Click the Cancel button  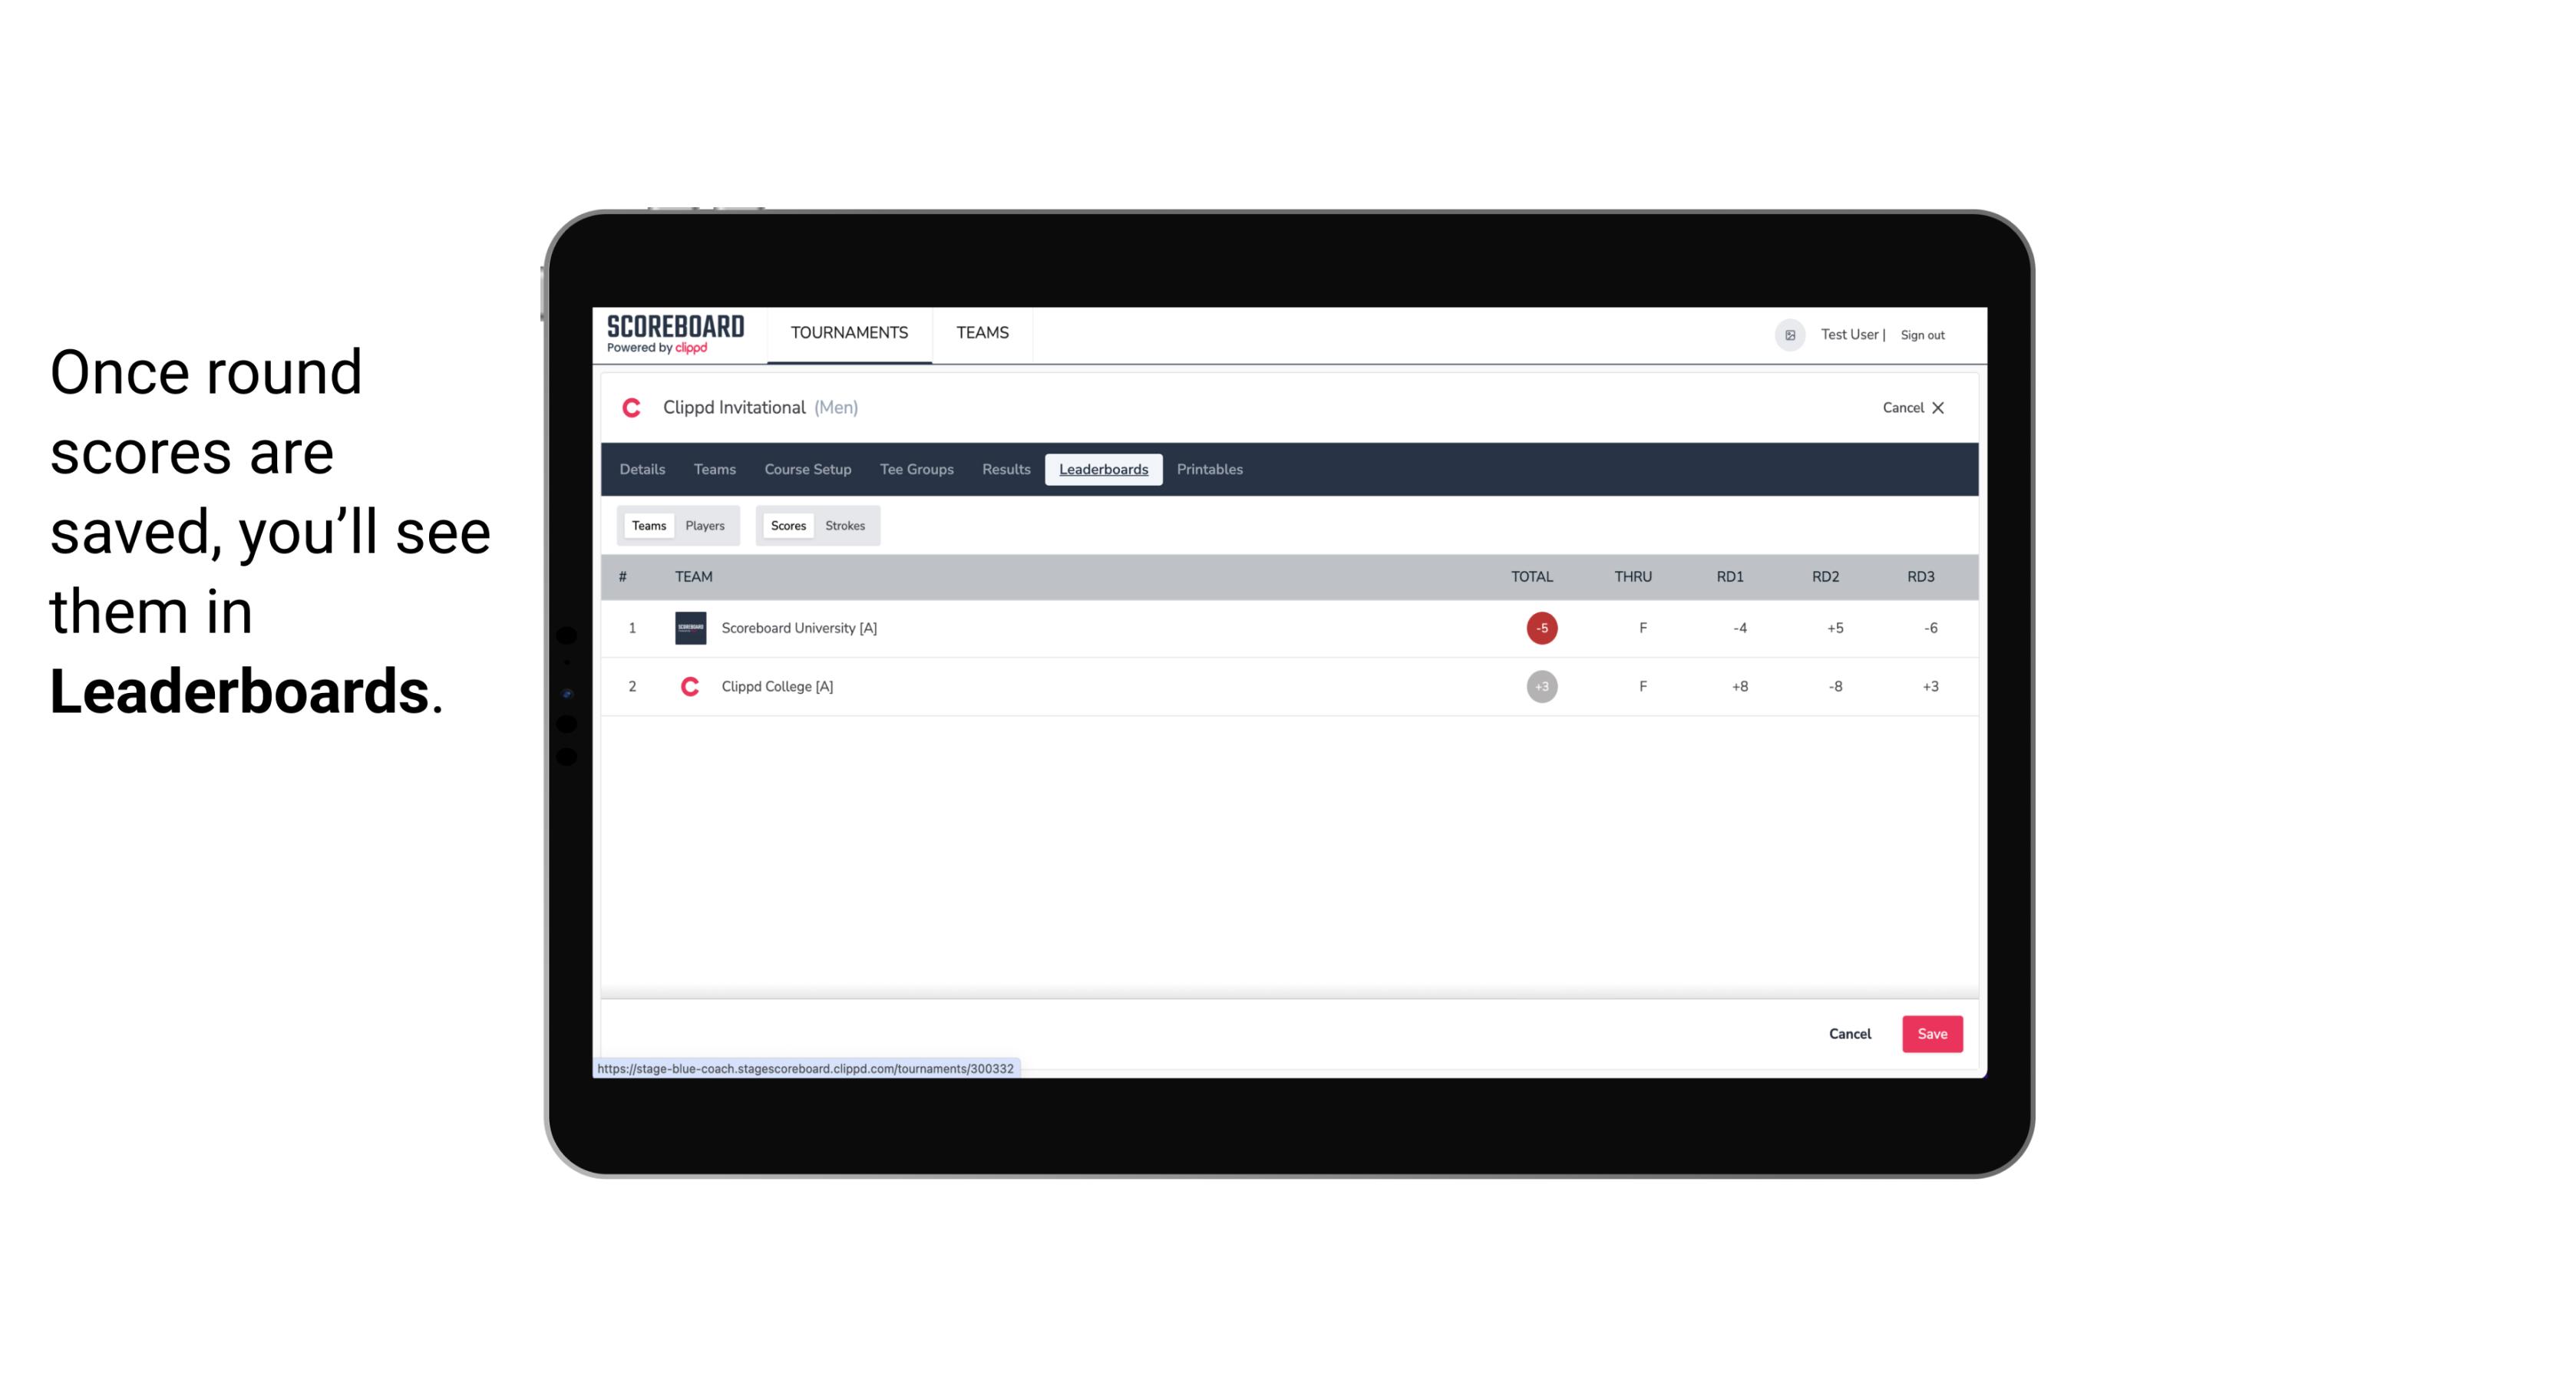(x=1849, y=1033)
